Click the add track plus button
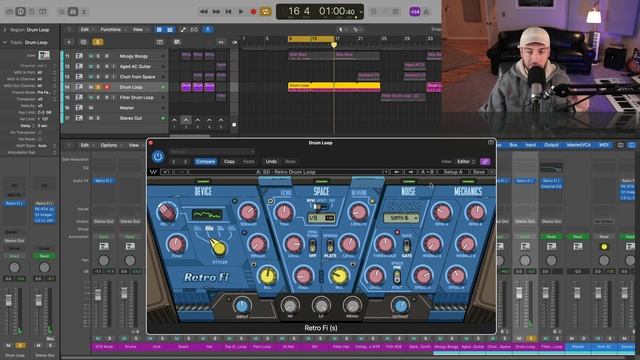The height and width of the screenshot is (360, 640). 69,42
